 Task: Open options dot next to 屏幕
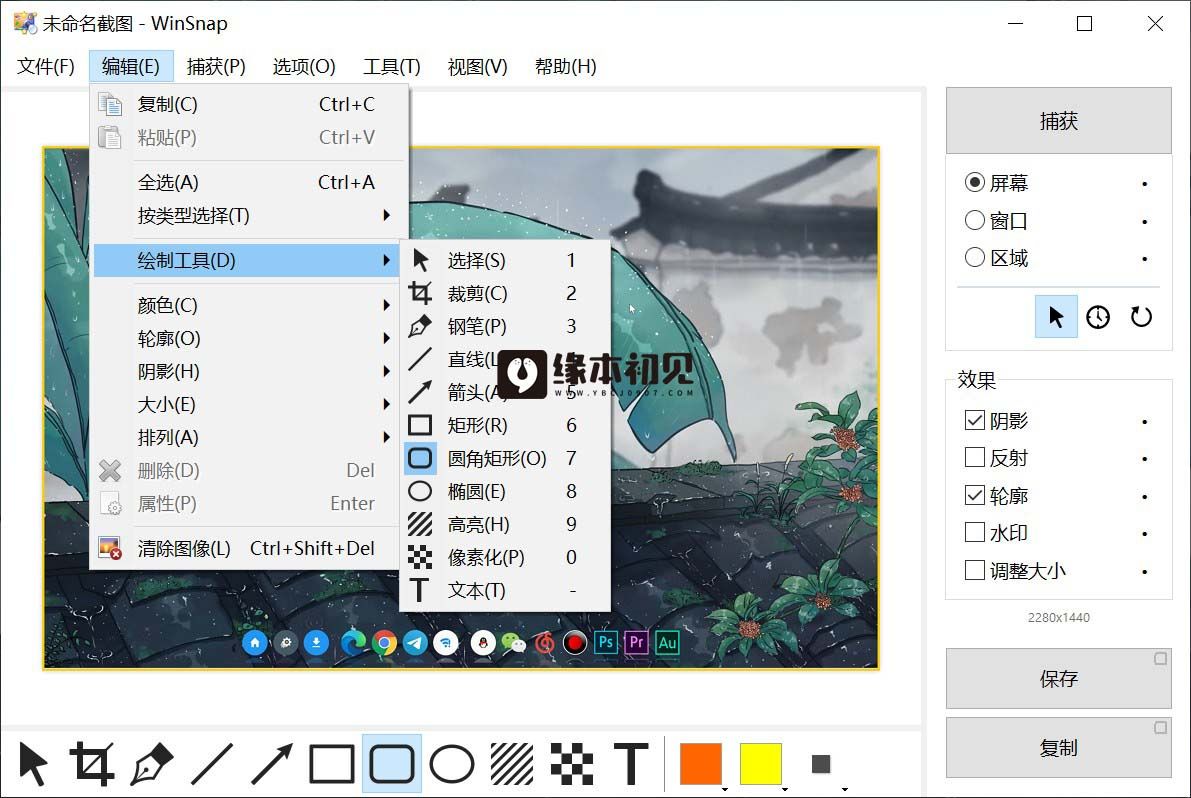pyautogui.click(x=1145, y=184)
